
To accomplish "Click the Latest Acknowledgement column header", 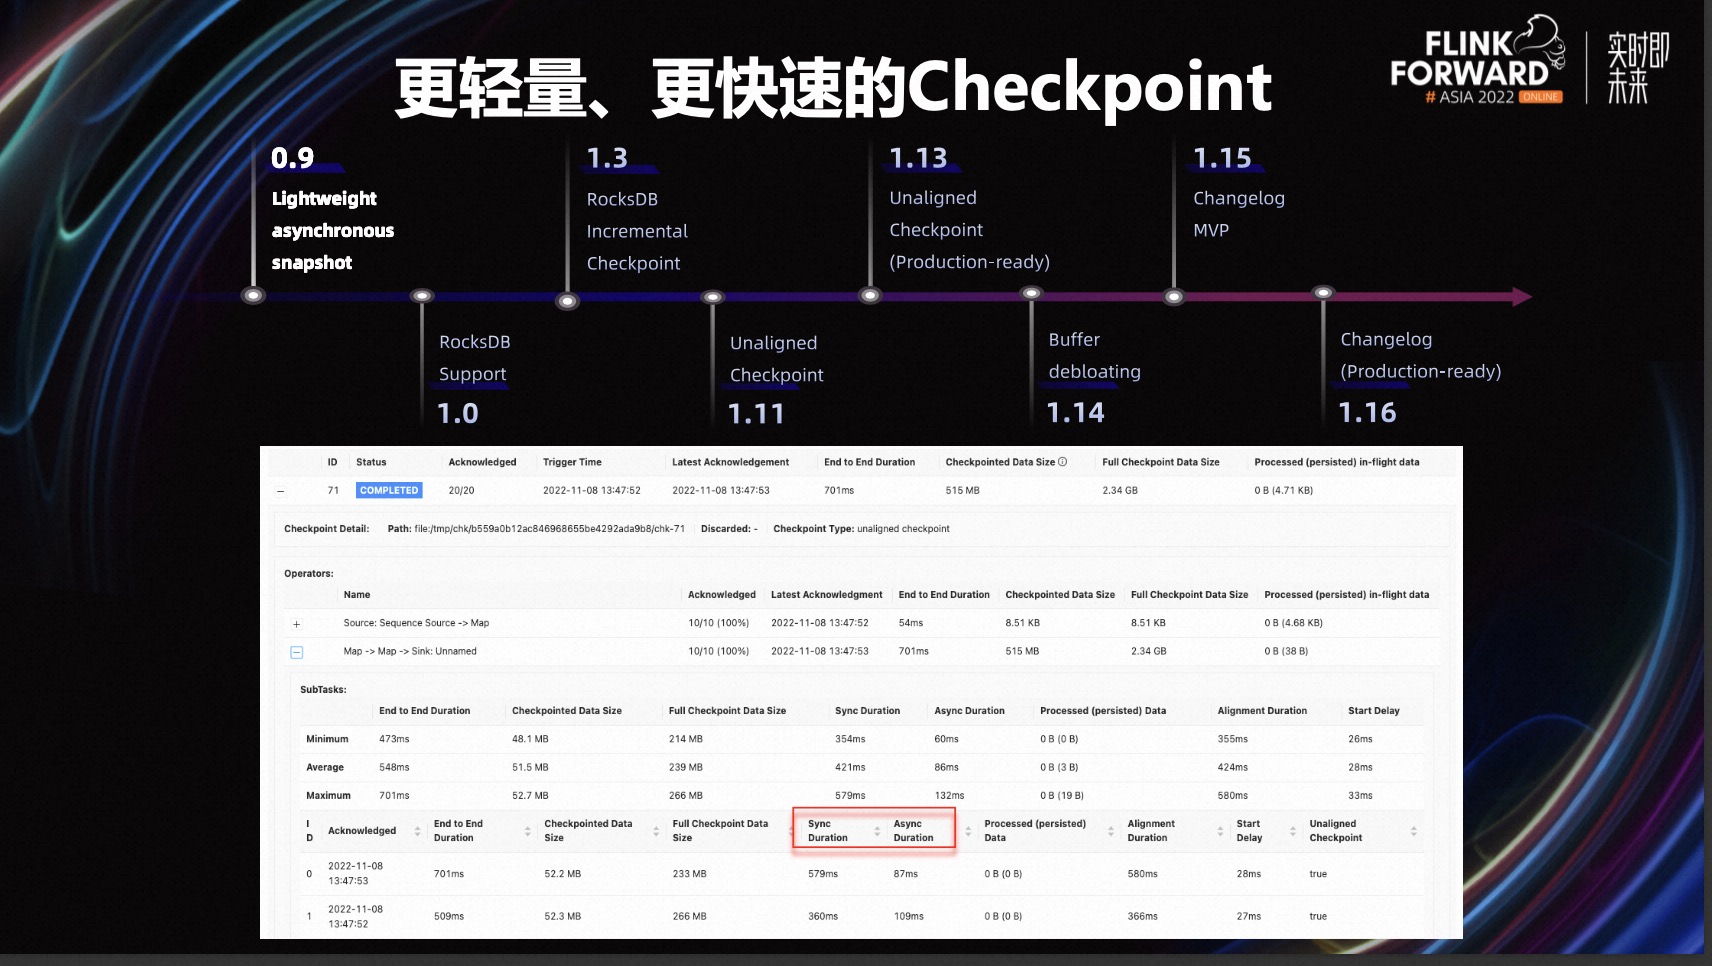I will point(730,462).
